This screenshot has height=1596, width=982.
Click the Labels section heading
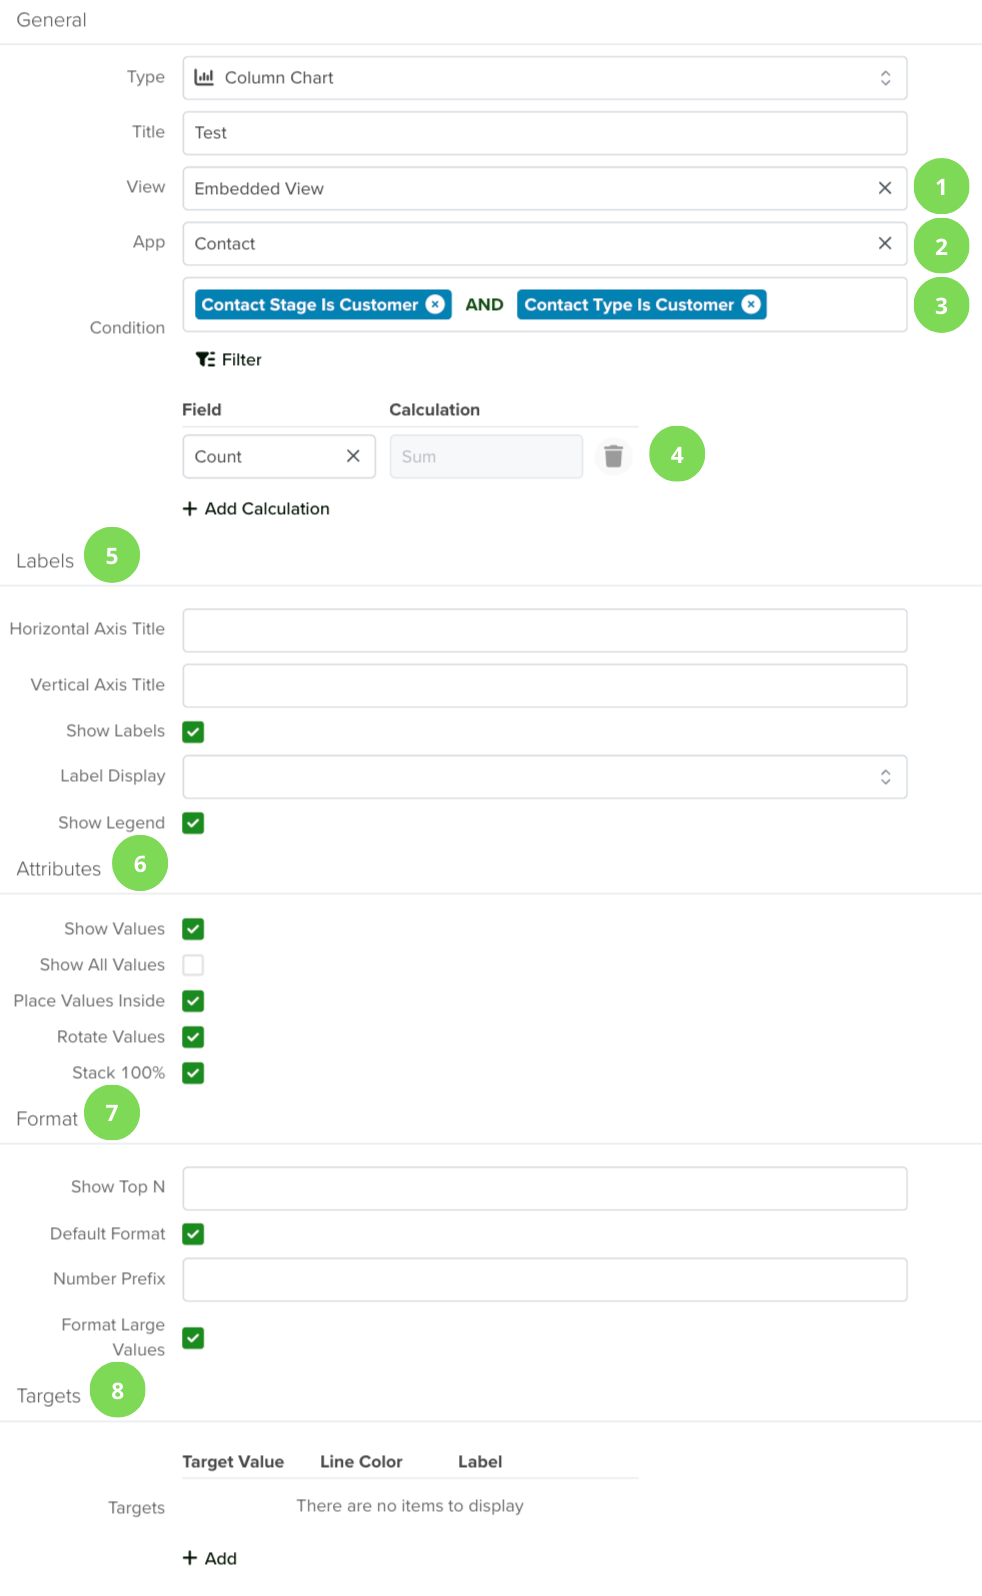pyautogui.click(x=45, y=561)
